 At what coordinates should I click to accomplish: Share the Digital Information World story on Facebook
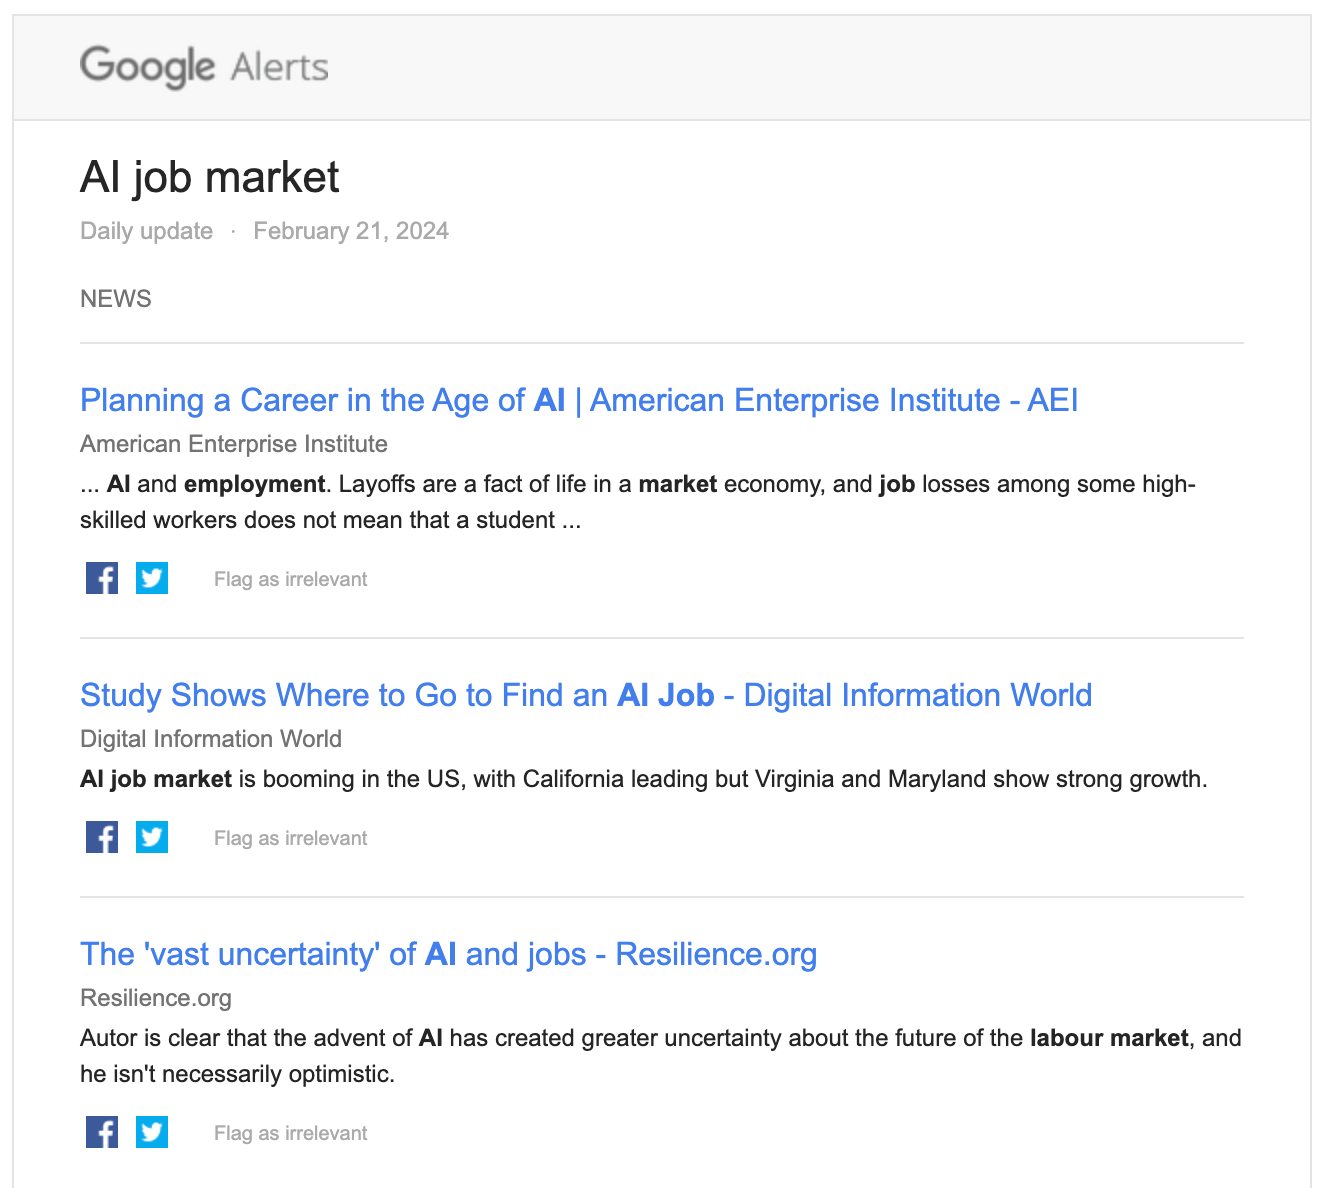[101, 837]
